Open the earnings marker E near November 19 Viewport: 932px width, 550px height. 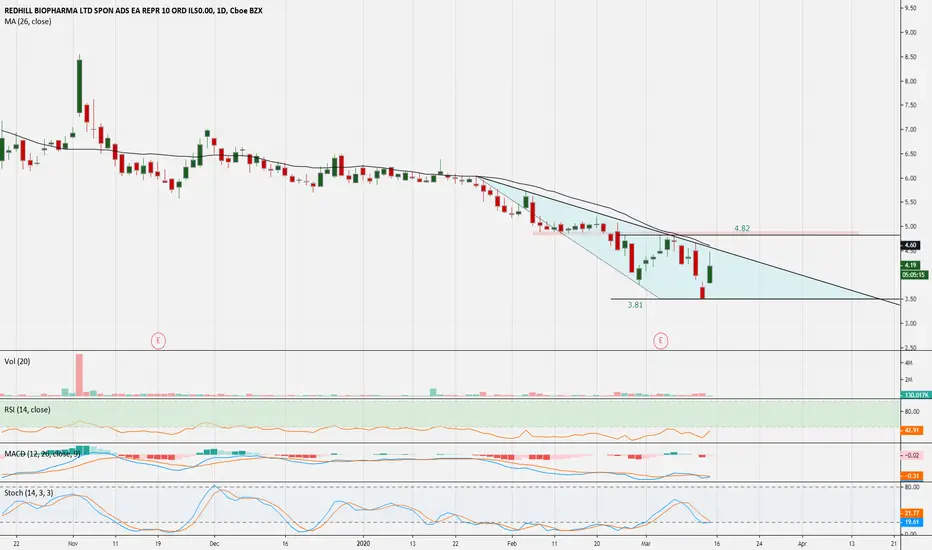point(158,341)
